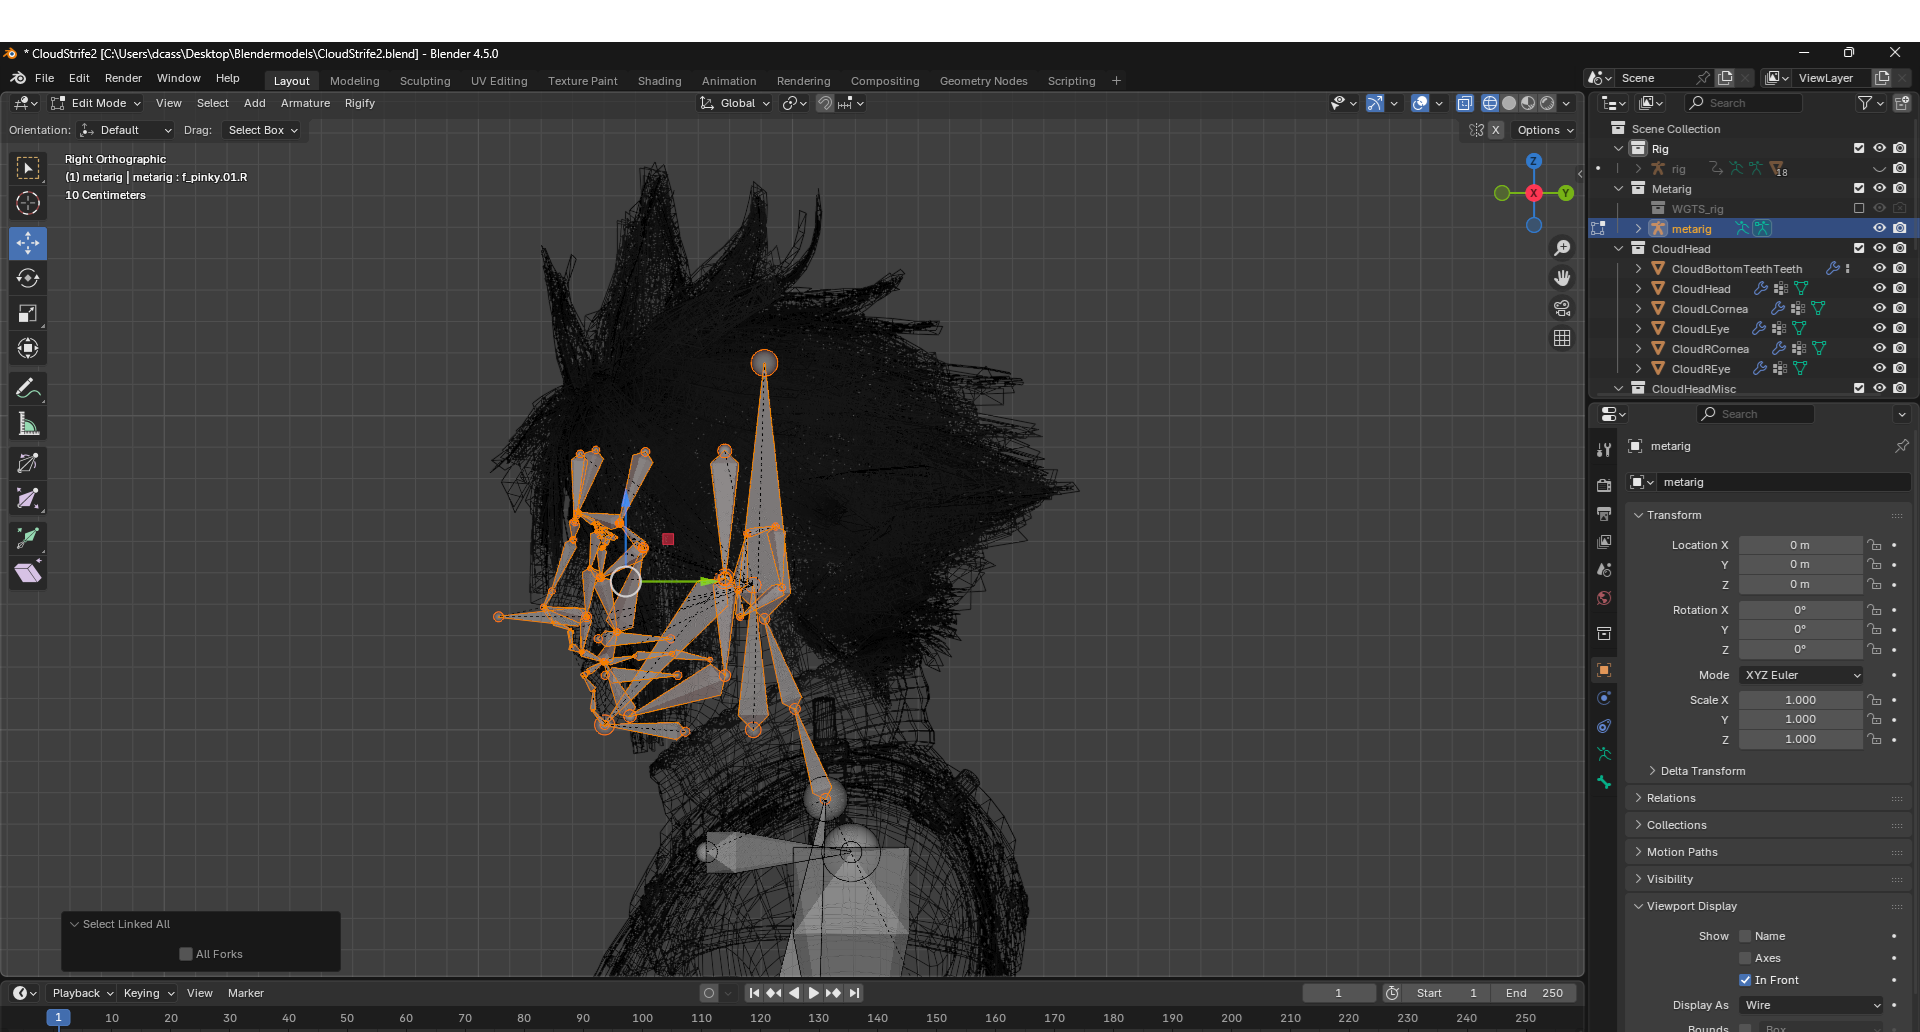Toggle the camera view icon

point(1562,308)
